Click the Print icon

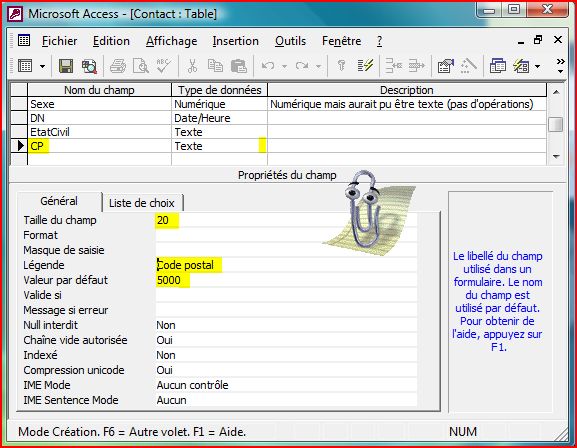pyautogui.click(x=118, y=66)
